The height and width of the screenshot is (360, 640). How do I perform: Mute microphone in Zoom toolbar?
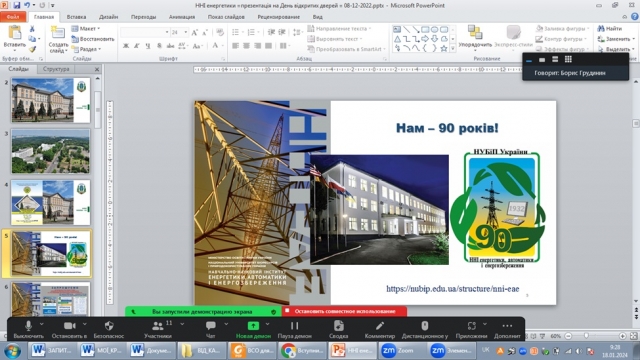[28, 329]
